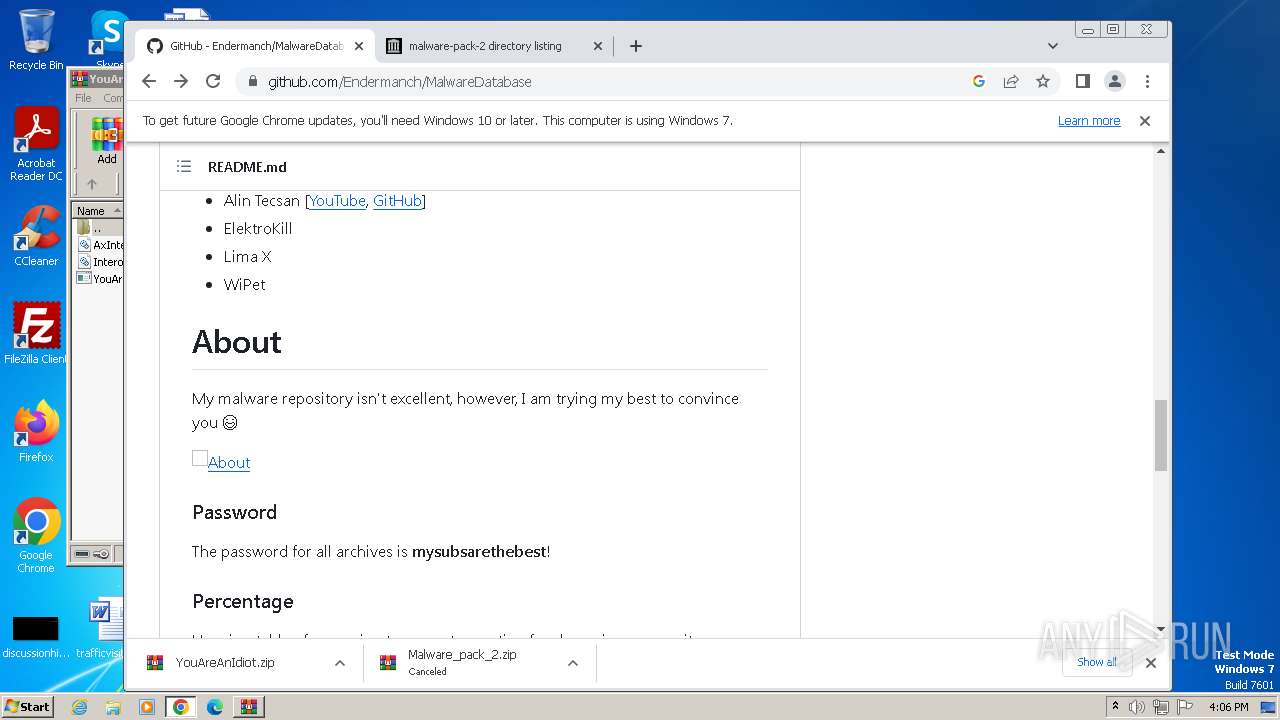Launch CCleaner from the desktop

(36, 236)
